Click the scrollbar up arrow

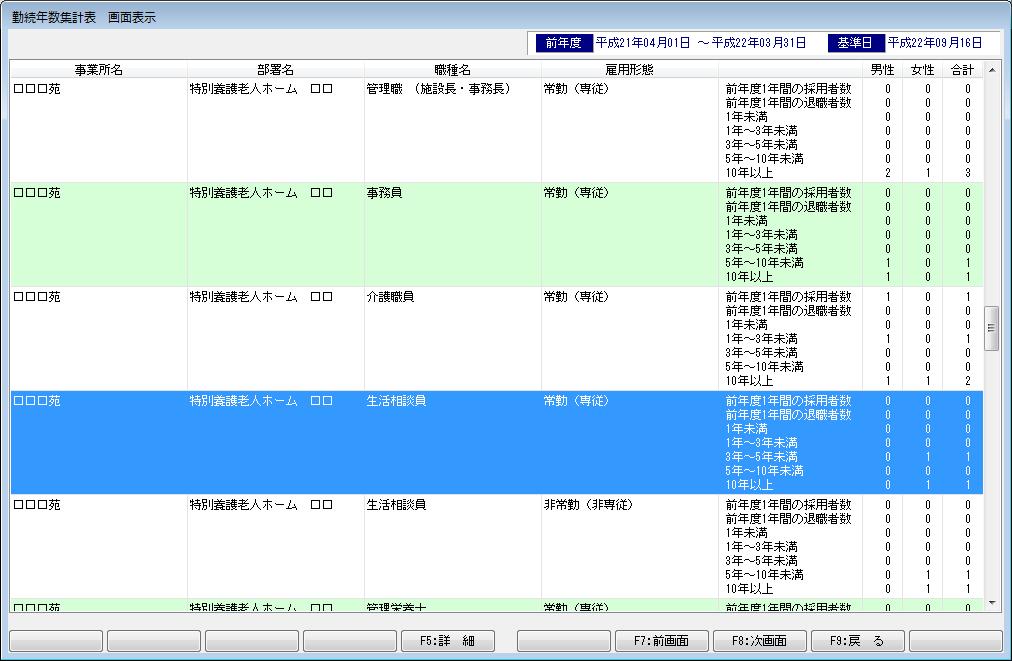click(992, 70)
